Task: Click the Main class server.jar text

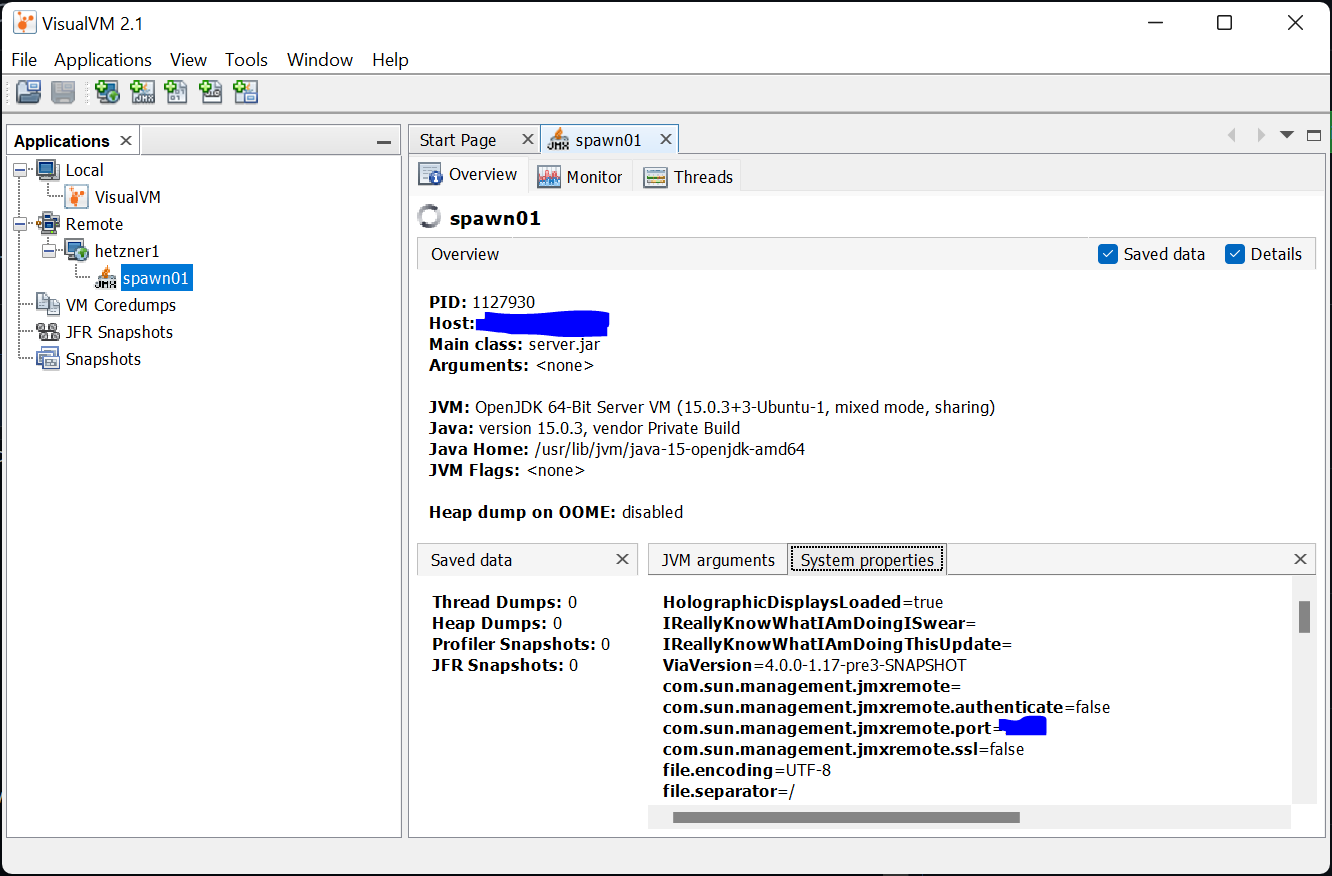Action: pyautogui.click(x=564, y=344)
